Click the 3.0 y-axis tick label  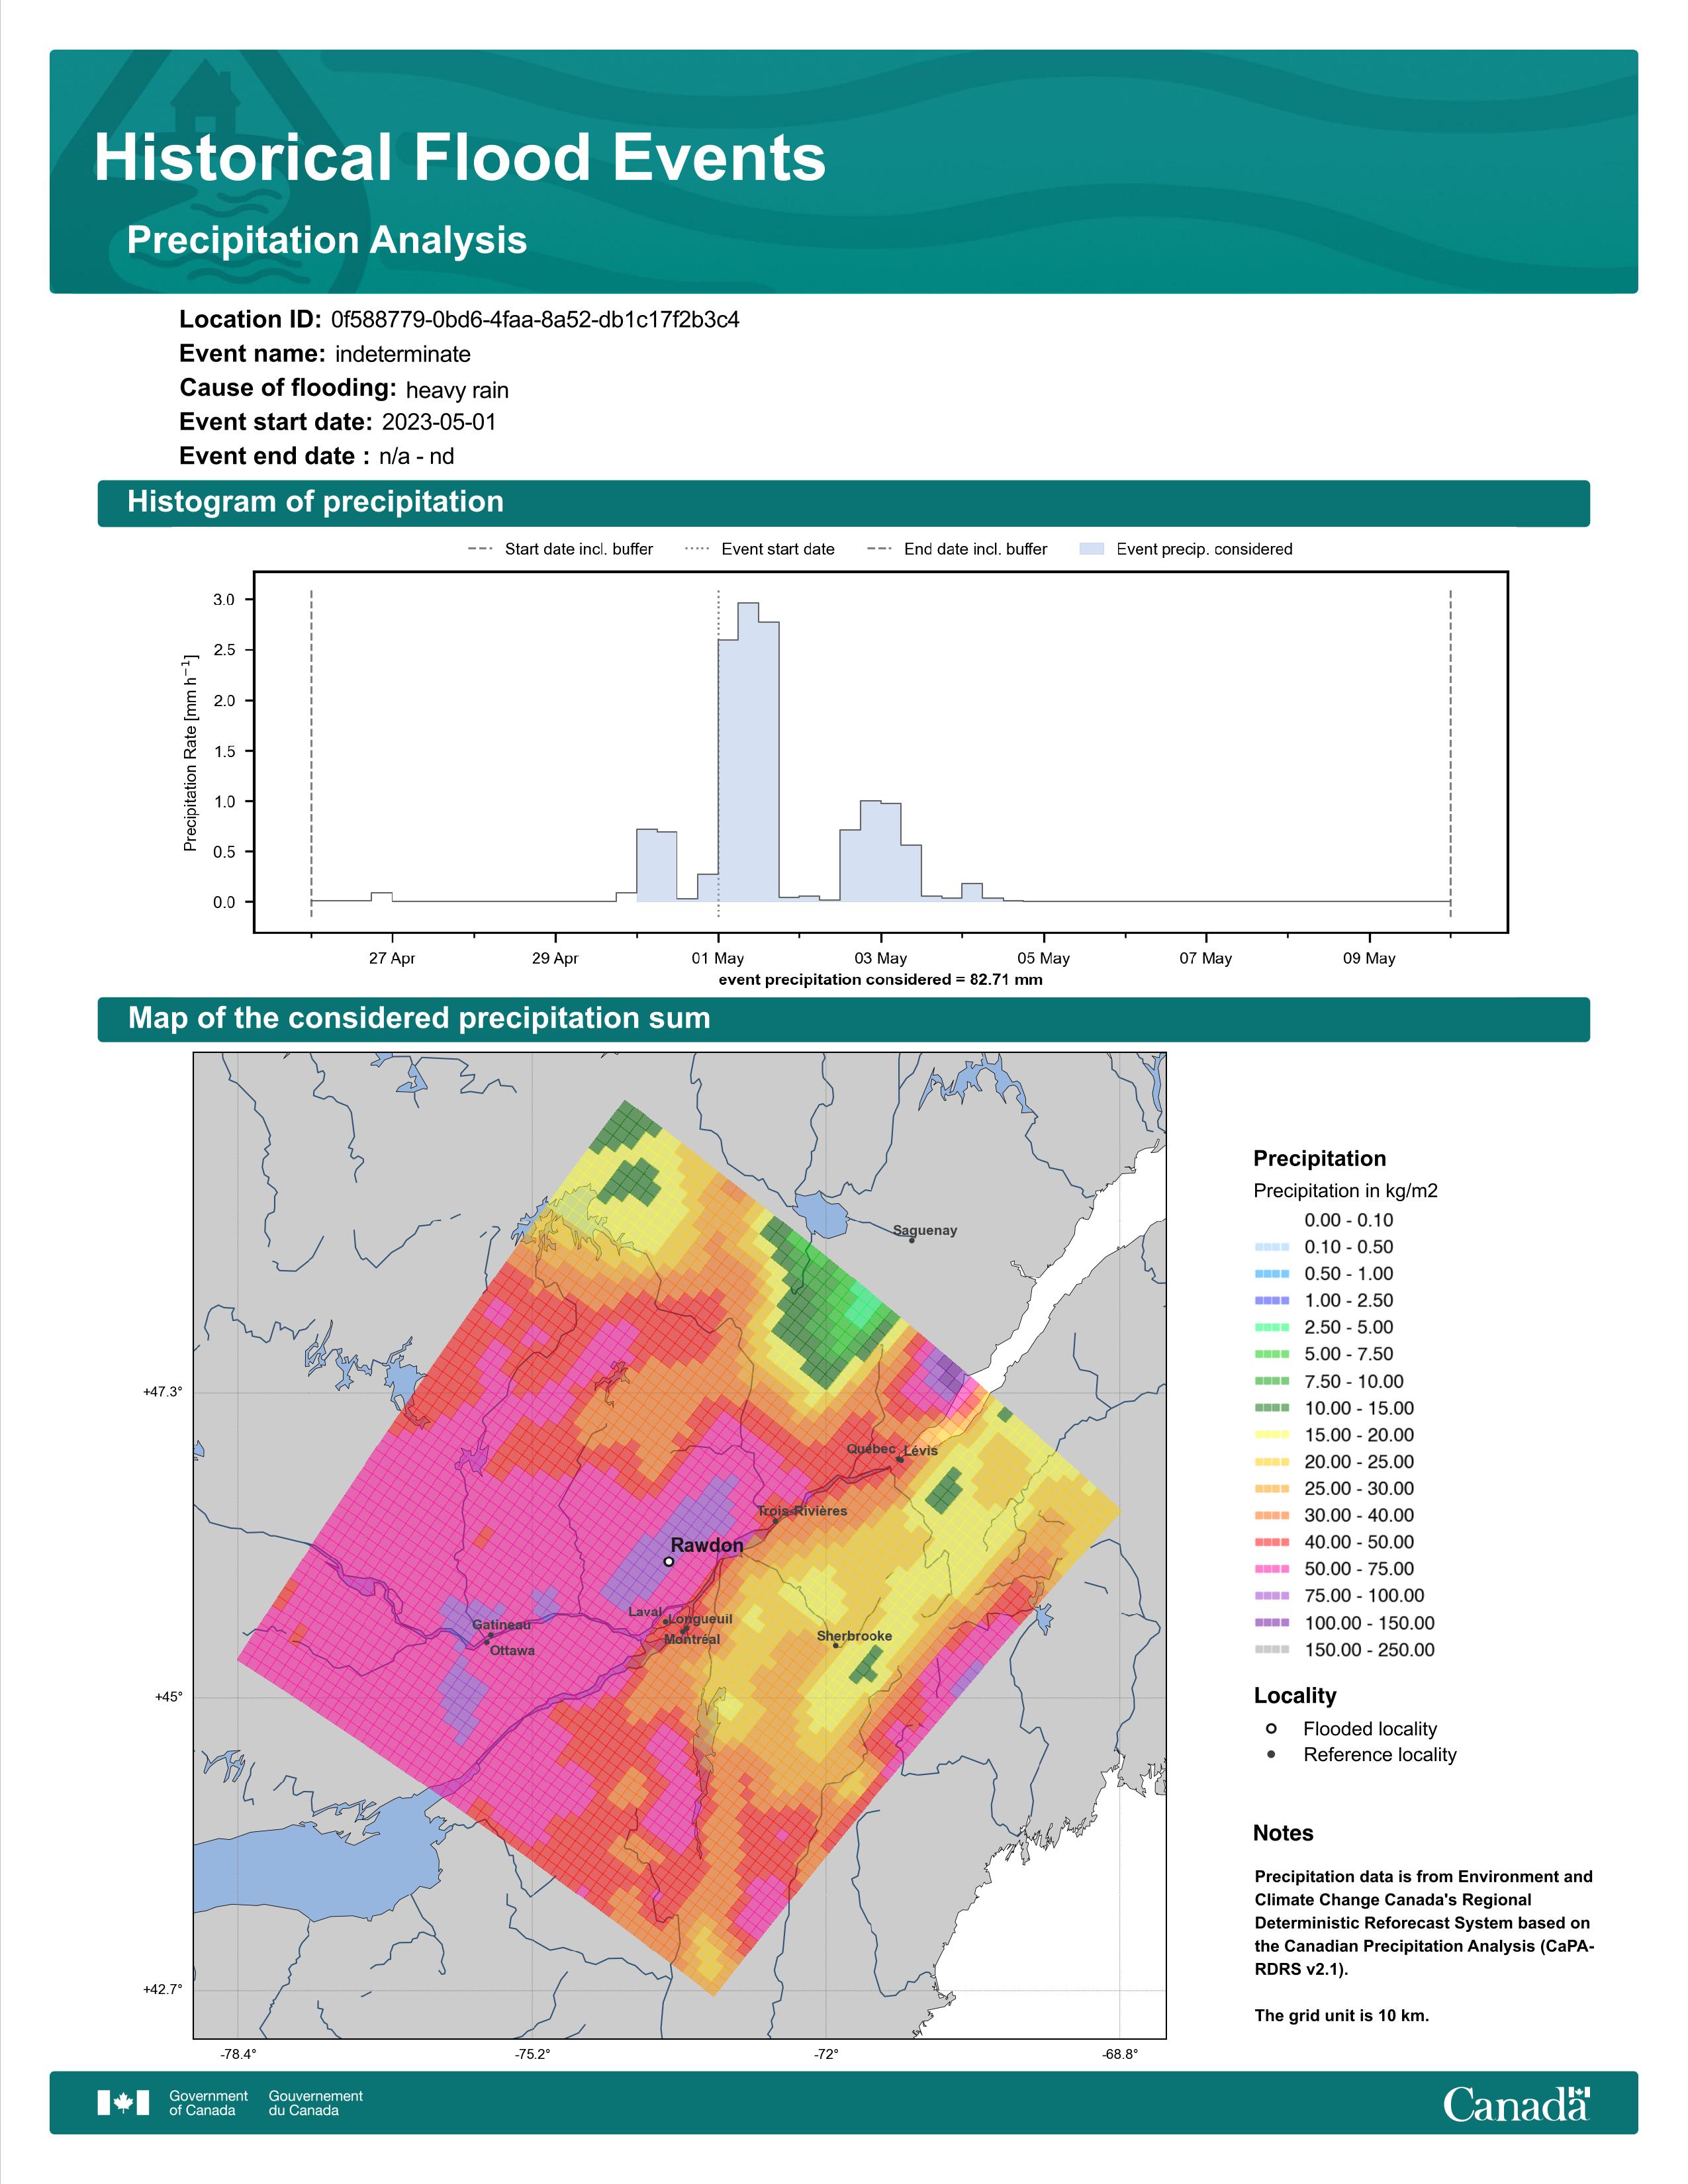224,600
